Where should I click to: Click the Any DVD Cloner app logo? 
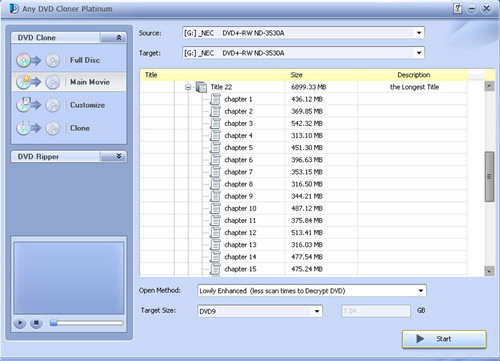coord(14,9)
